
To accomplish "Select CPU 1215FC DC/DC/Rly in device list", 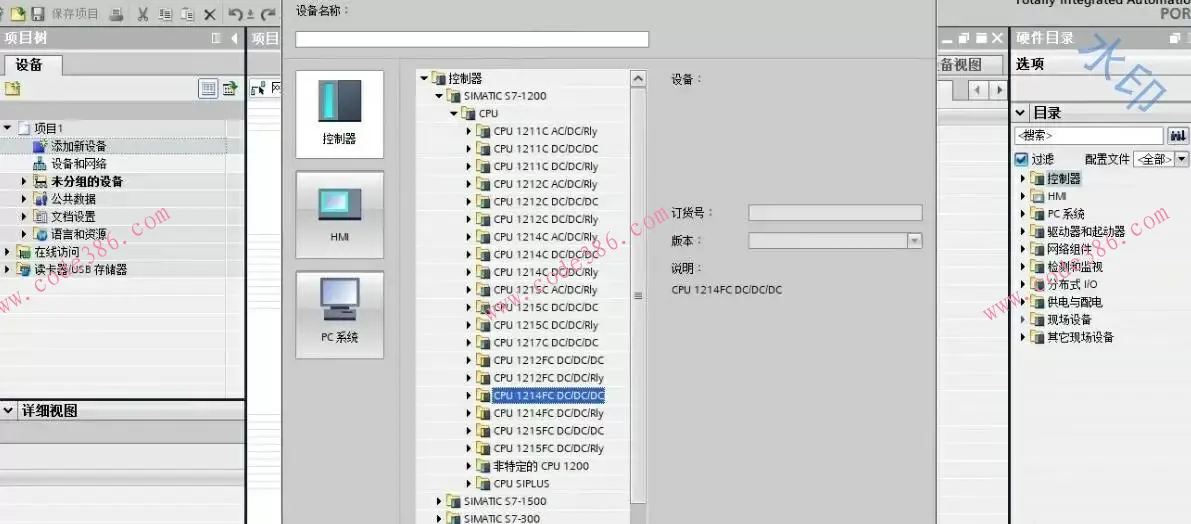I will pyautogui.click(x=548, y=448).
